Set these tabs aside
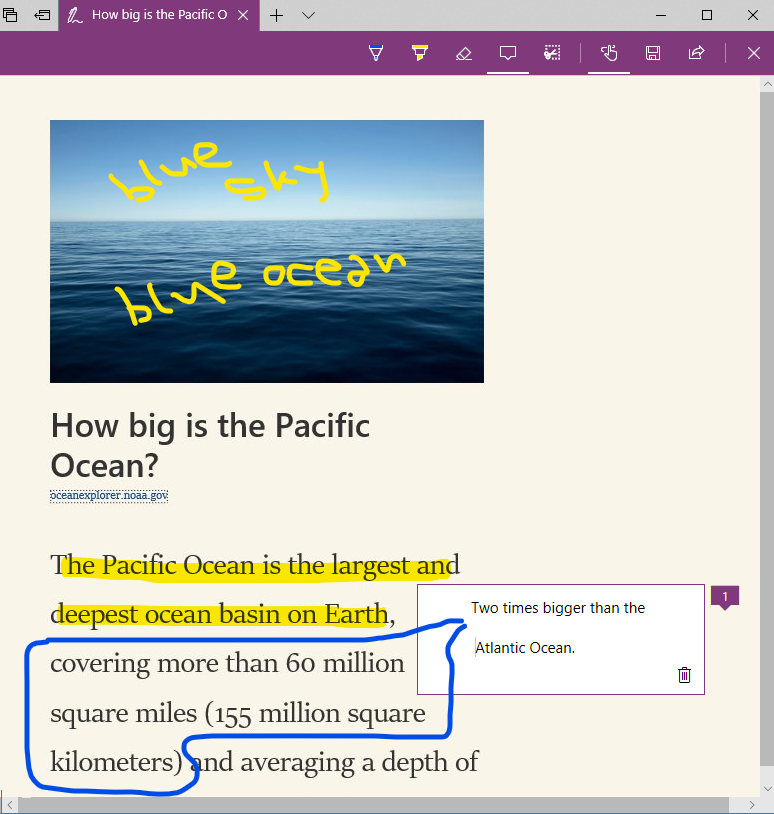This screenshot has height=814, width=774. tap(42, 15)
